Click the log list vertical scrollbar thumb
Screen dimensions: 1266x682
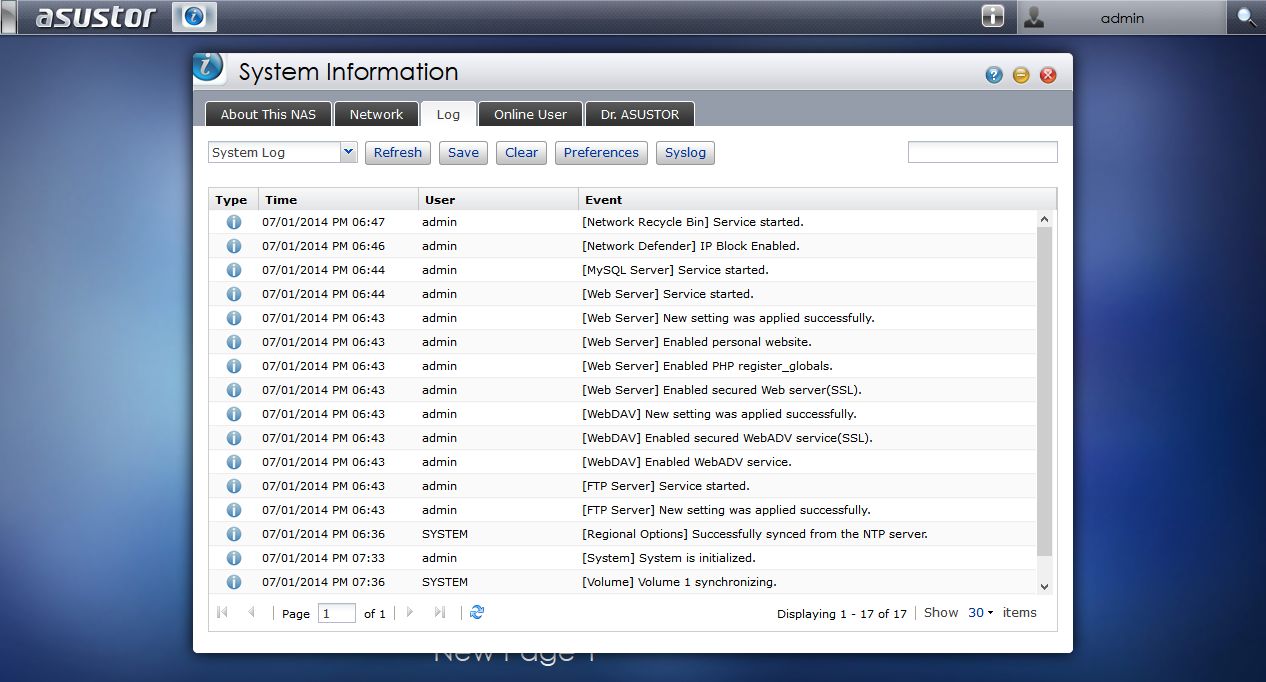coord(1045,391)
